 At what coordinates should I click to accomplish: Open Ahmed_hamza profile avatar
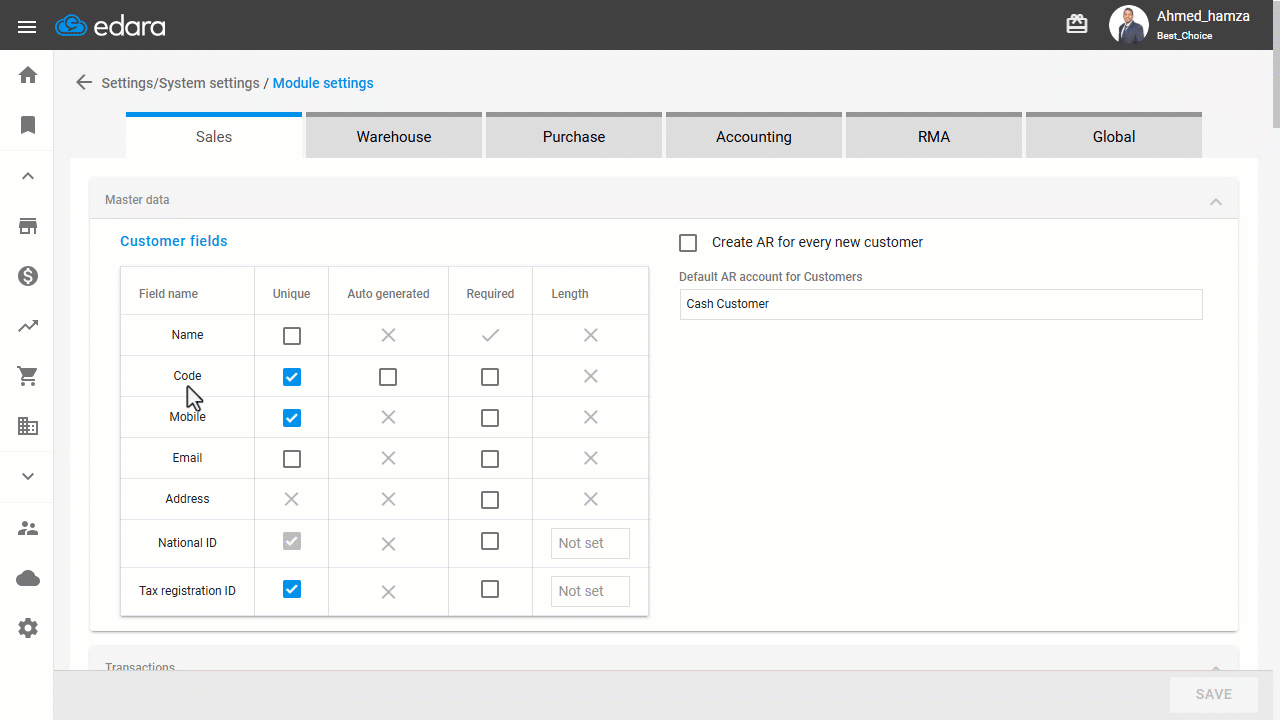click(1129, 25)
